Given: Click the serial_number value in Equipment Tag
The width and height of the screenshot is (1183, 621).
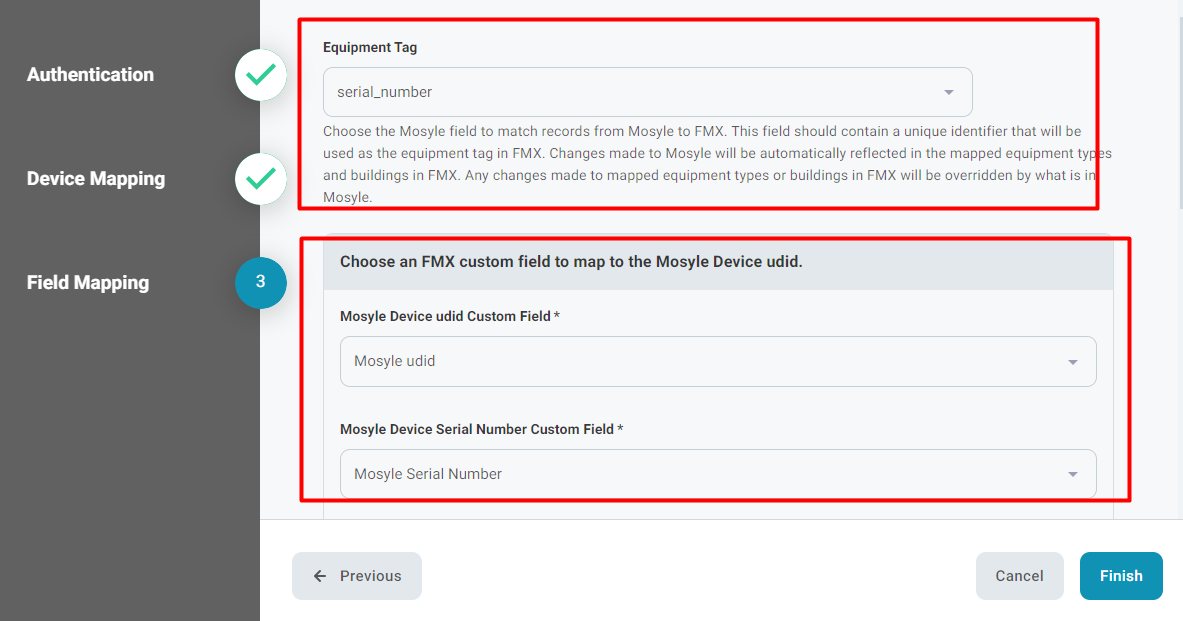Looking at the screenshot, I should (385, 92).
